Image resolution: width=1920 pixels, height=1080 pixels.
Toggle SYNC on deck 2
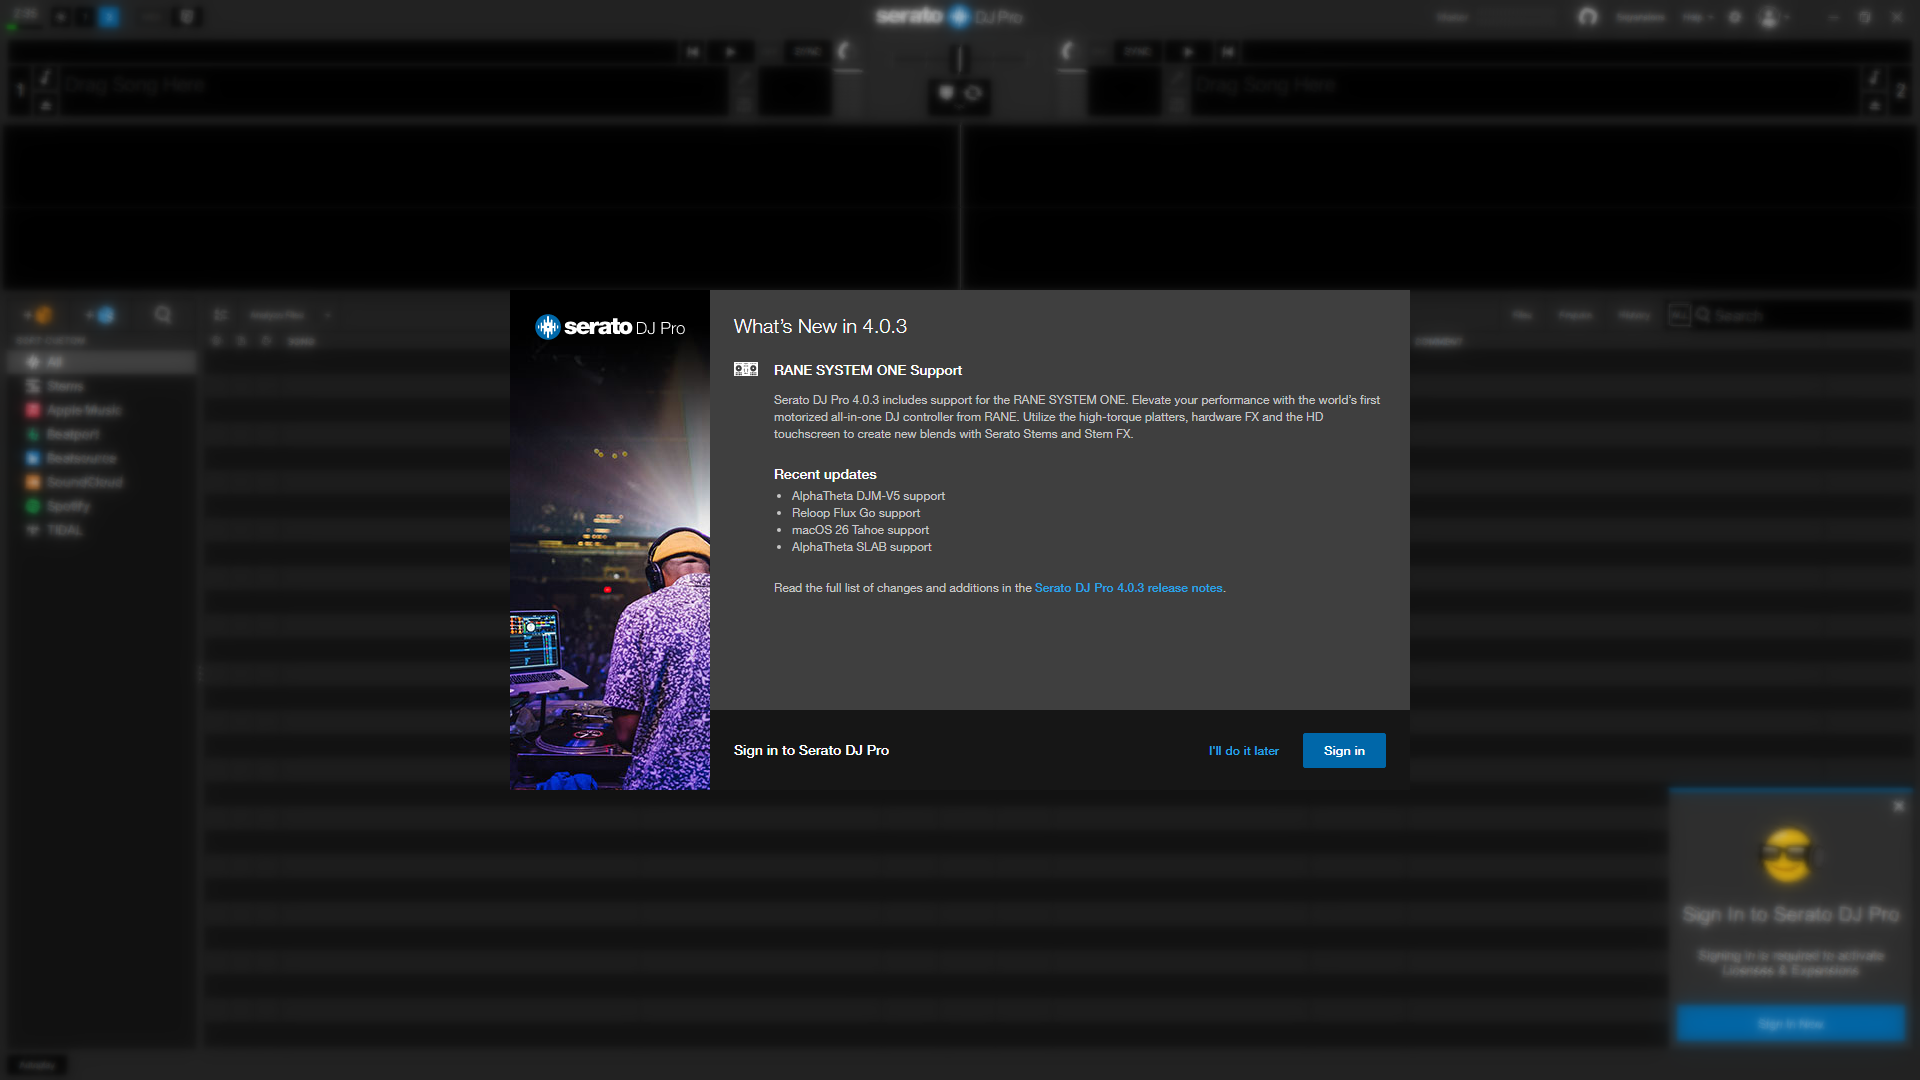pos(1137,51)
